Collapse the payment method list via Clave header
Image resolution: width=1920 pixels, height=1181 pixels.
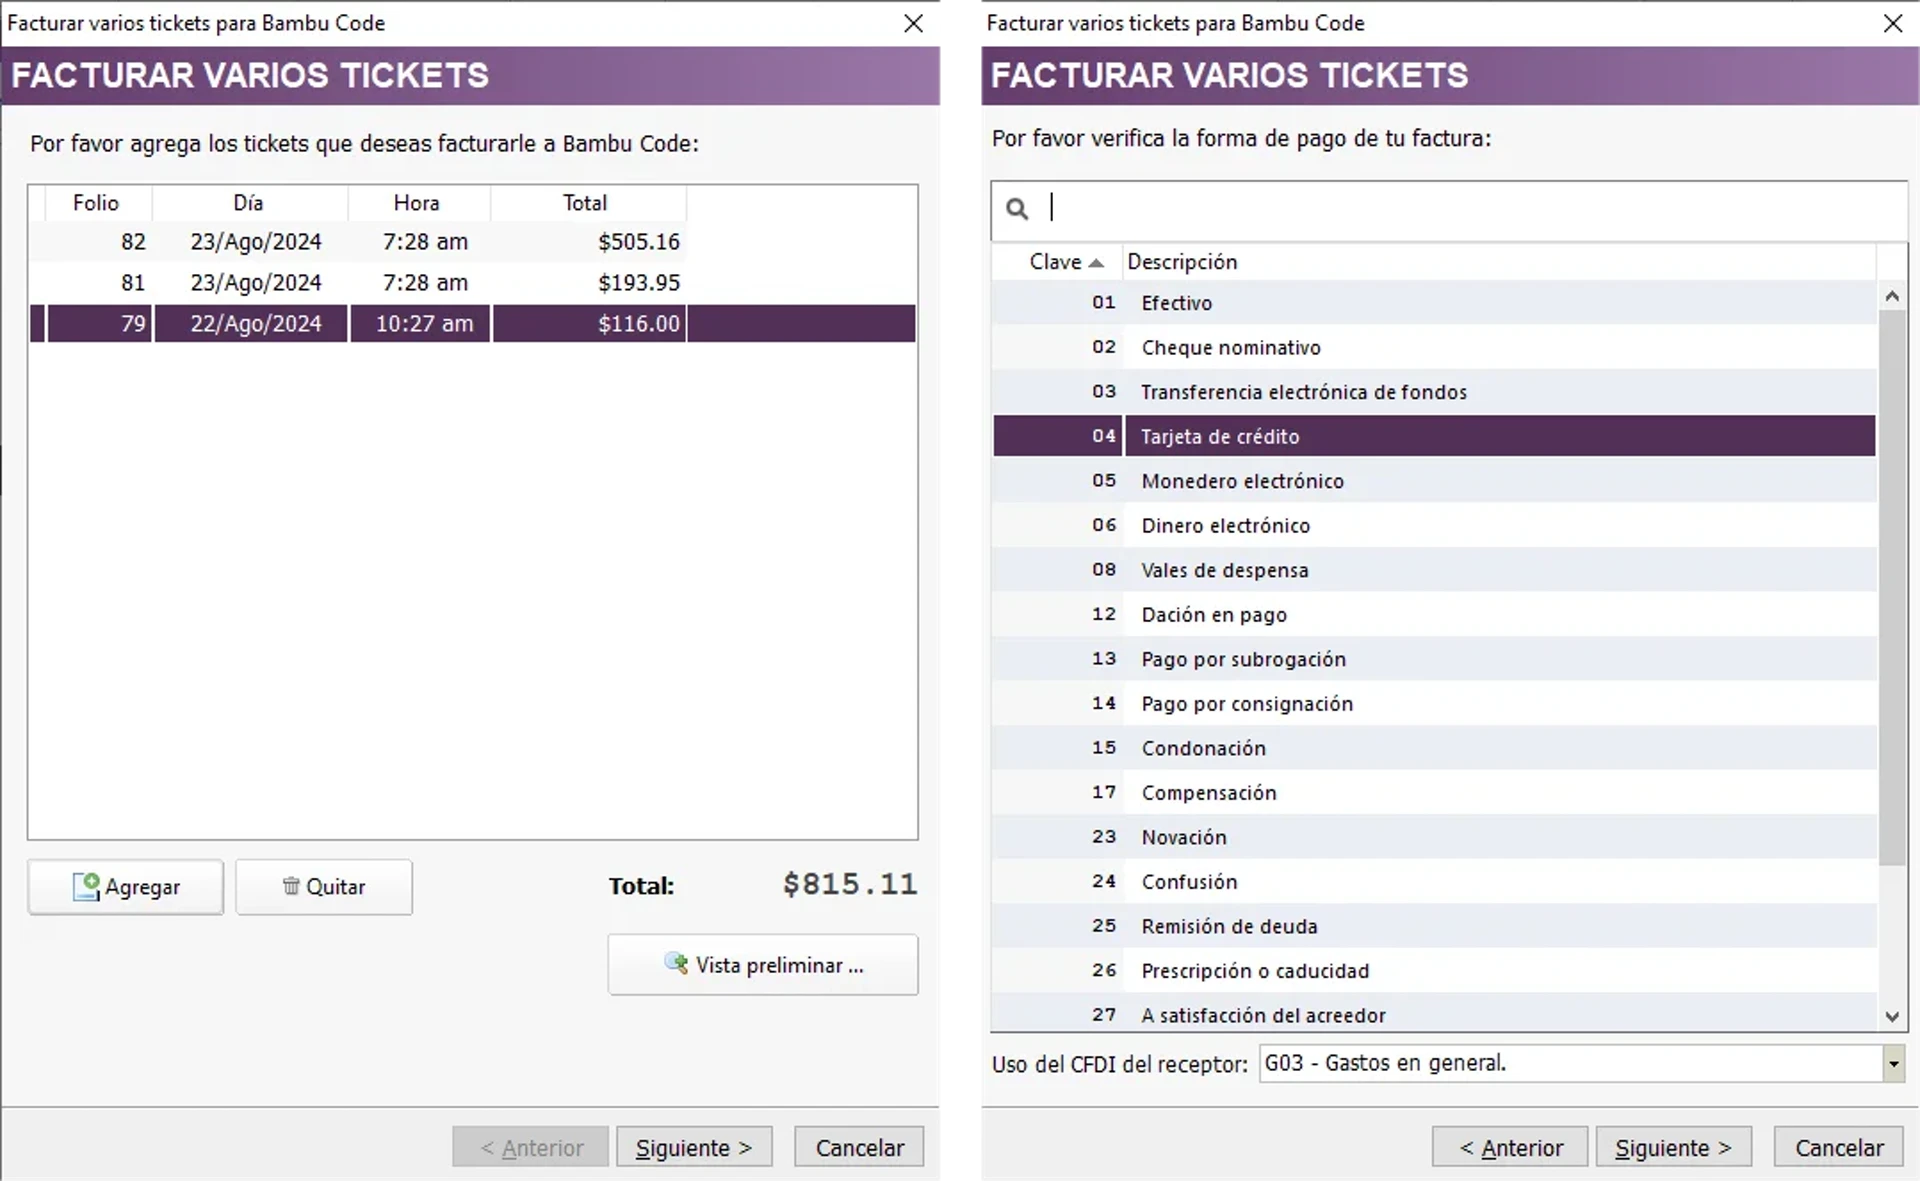pyautogui.click(x=1055, y=262)
